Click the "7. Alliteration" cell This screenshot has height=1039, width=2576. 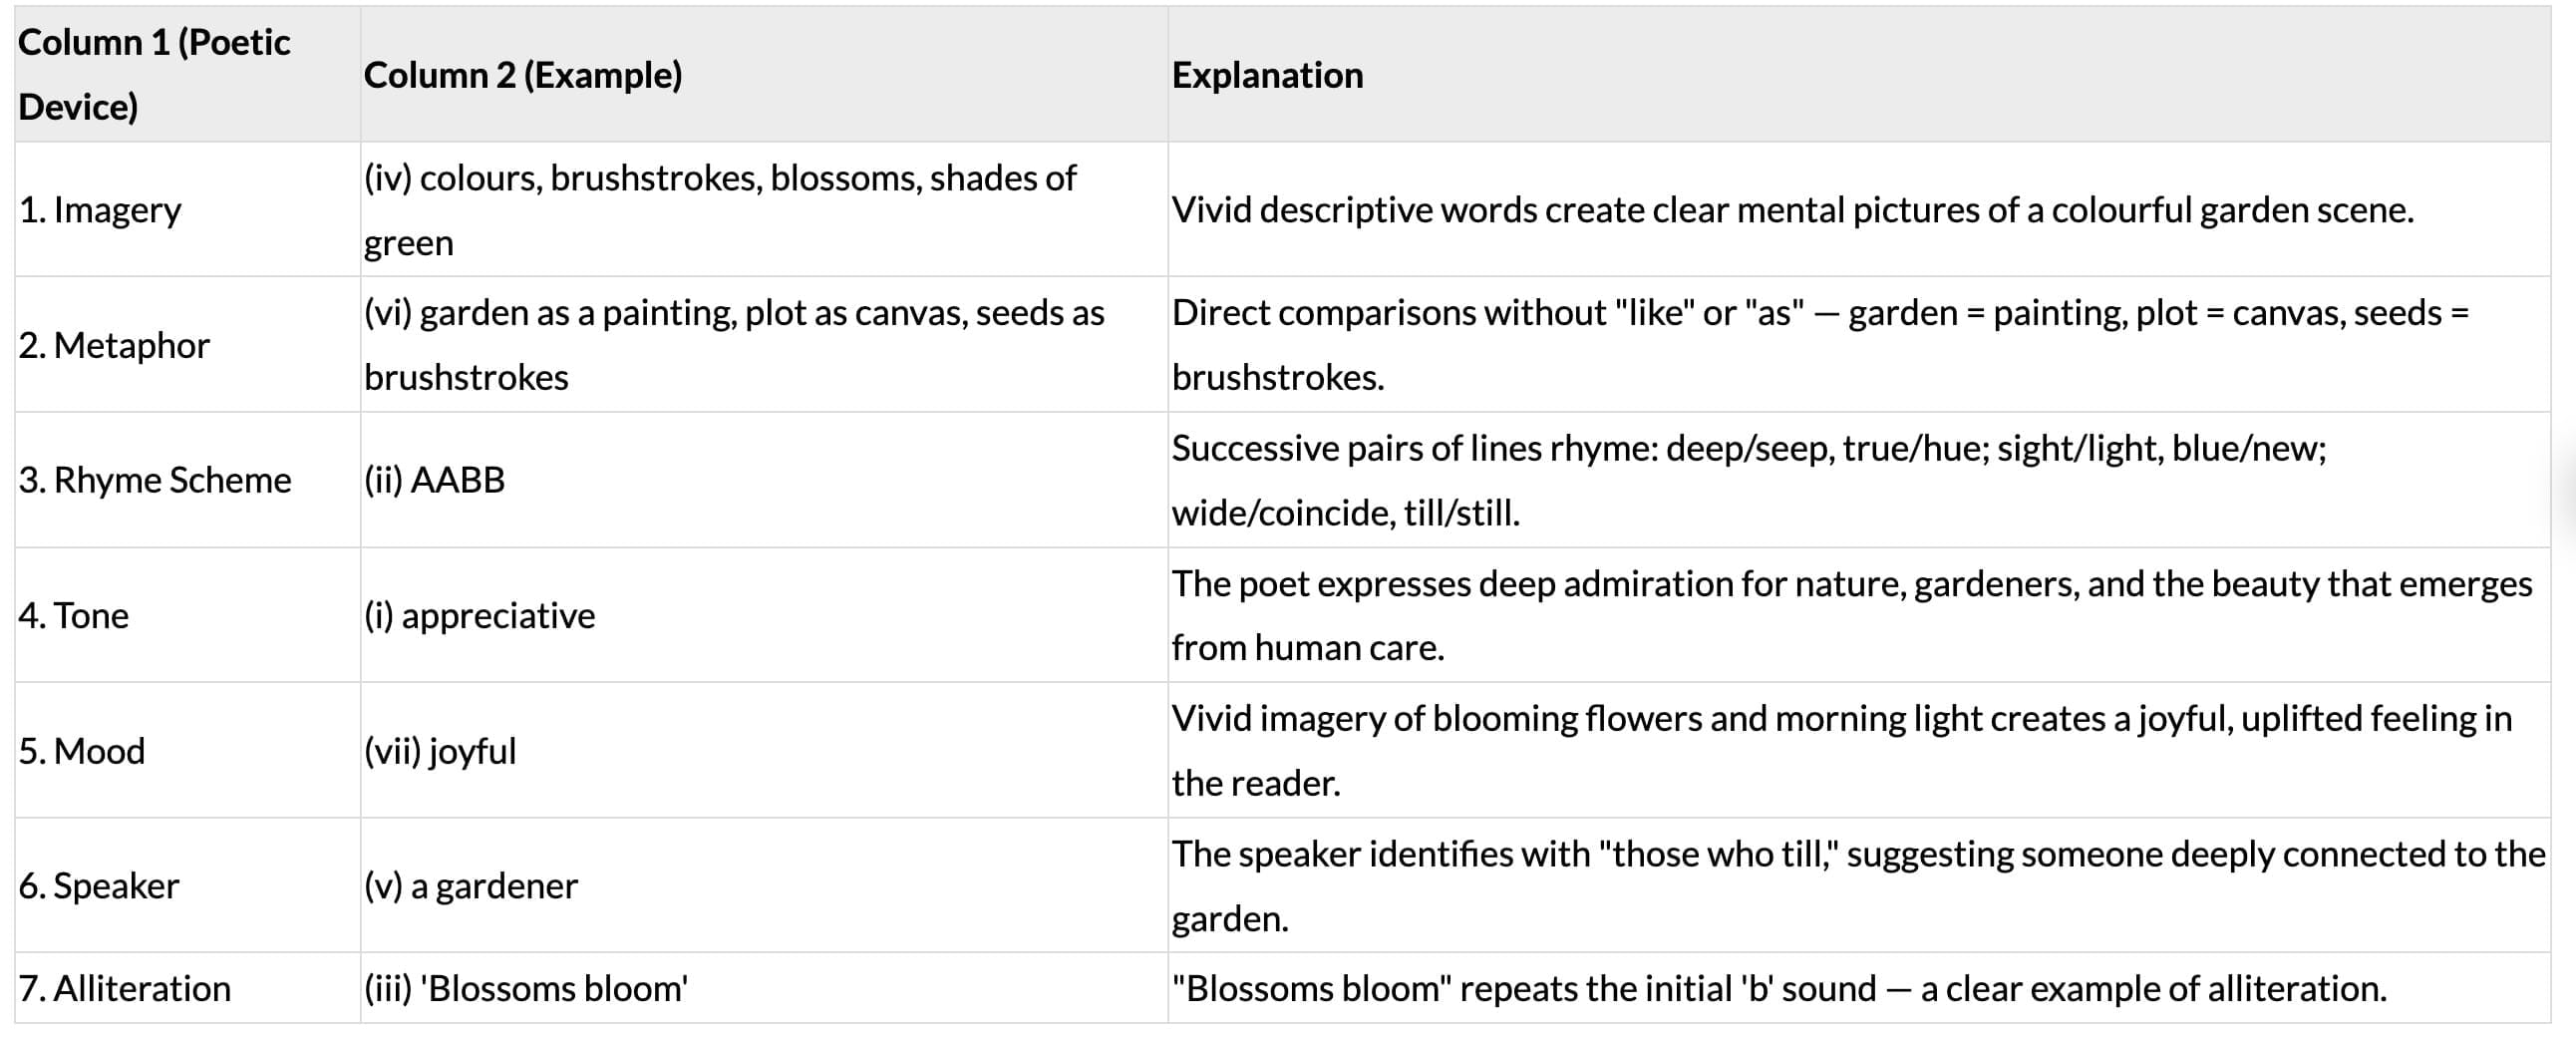tap(125, 988)
